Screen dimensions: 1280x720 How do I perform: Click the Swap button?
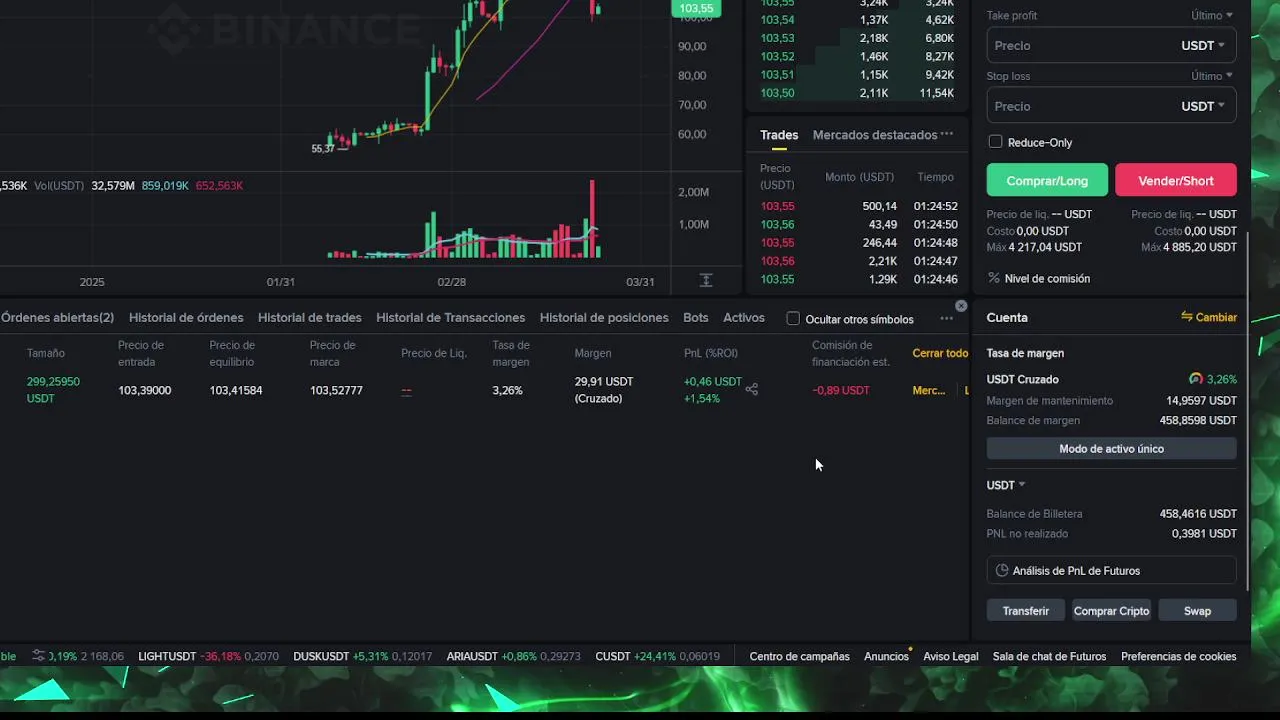(1198, 611)
